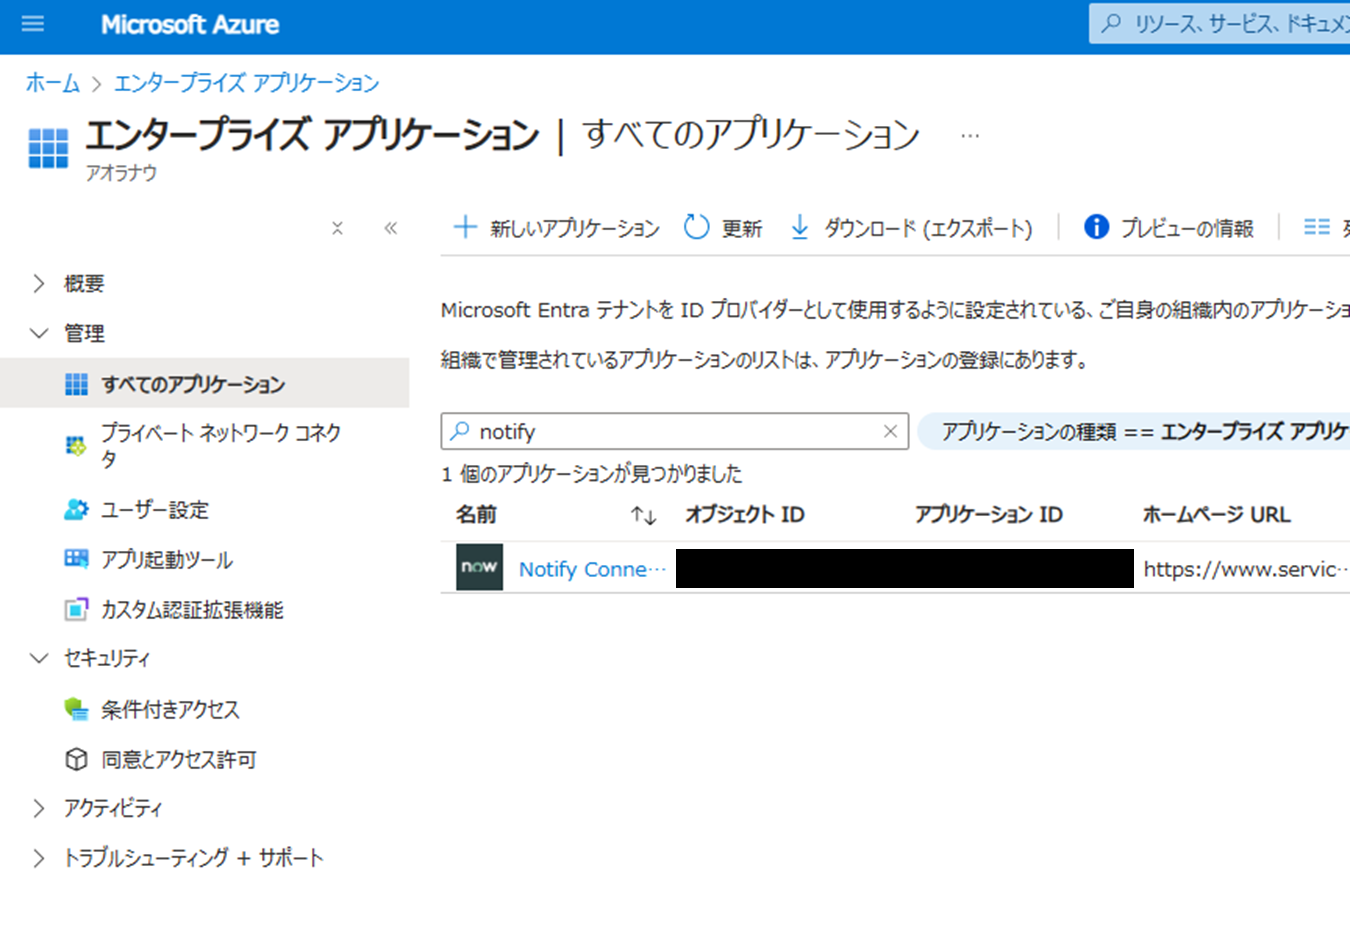Click the Microsoft Azure home title
1350x942 pixels.
pyautogui.click(x=190, y=25)
